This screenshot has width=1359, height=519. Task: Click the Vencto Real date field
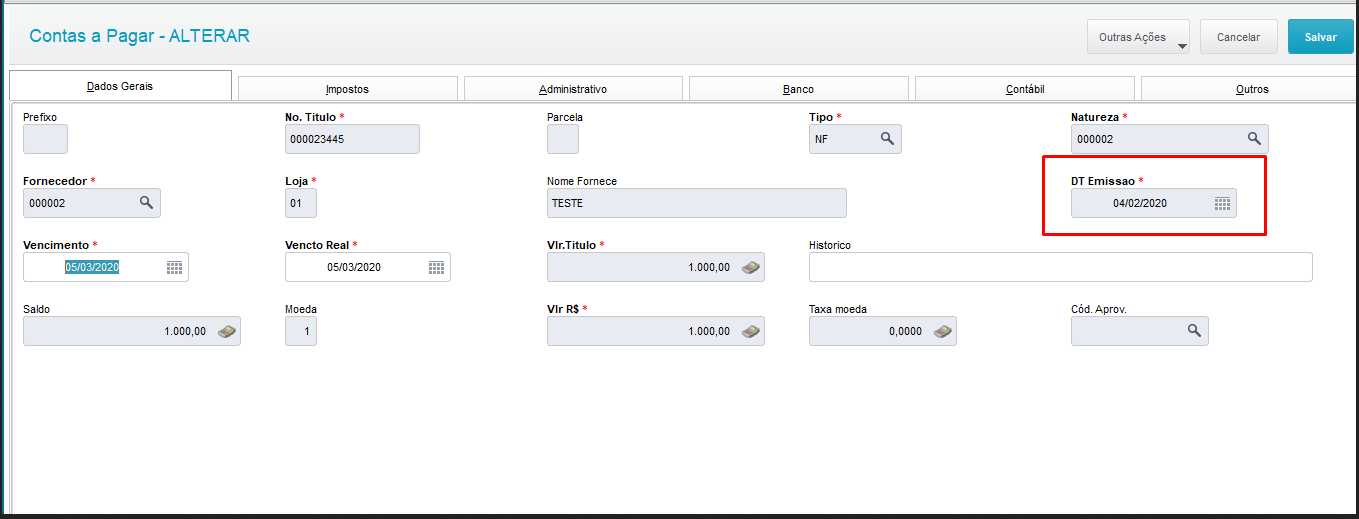(x=367, y=267)
